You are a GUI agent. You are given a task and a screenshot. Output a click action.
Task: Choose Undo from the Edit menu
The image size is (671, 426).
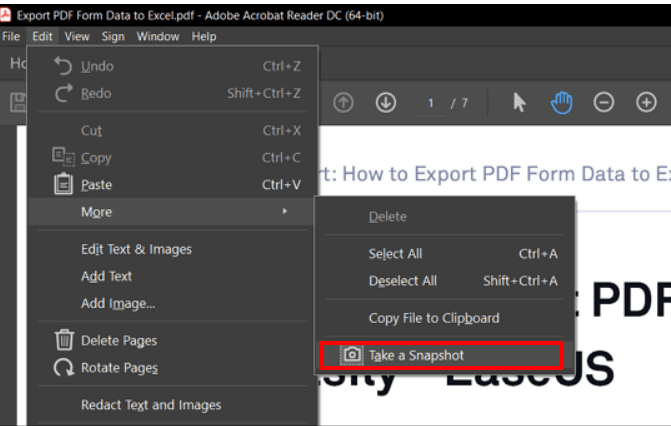[x=172, y=66]
